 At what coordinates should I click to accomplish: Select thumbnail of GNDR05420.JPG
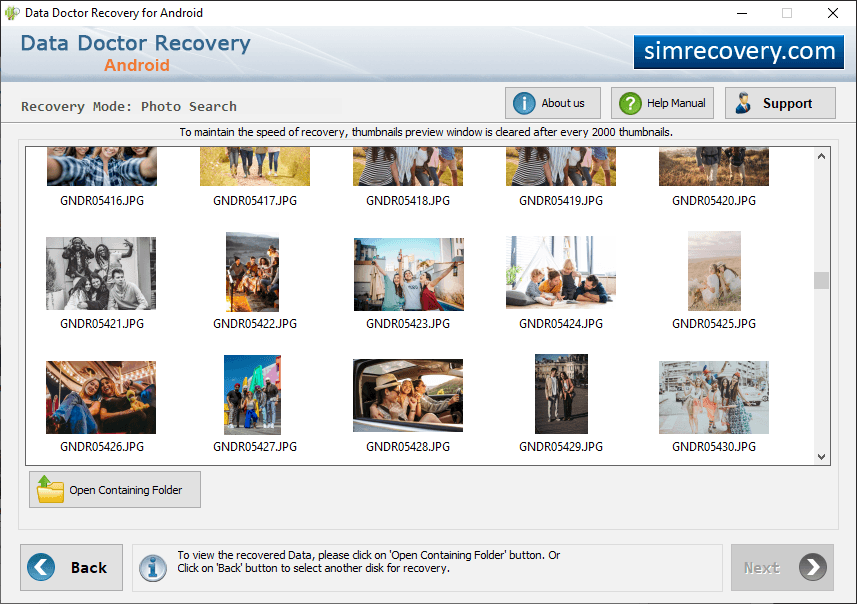[714, 166]
